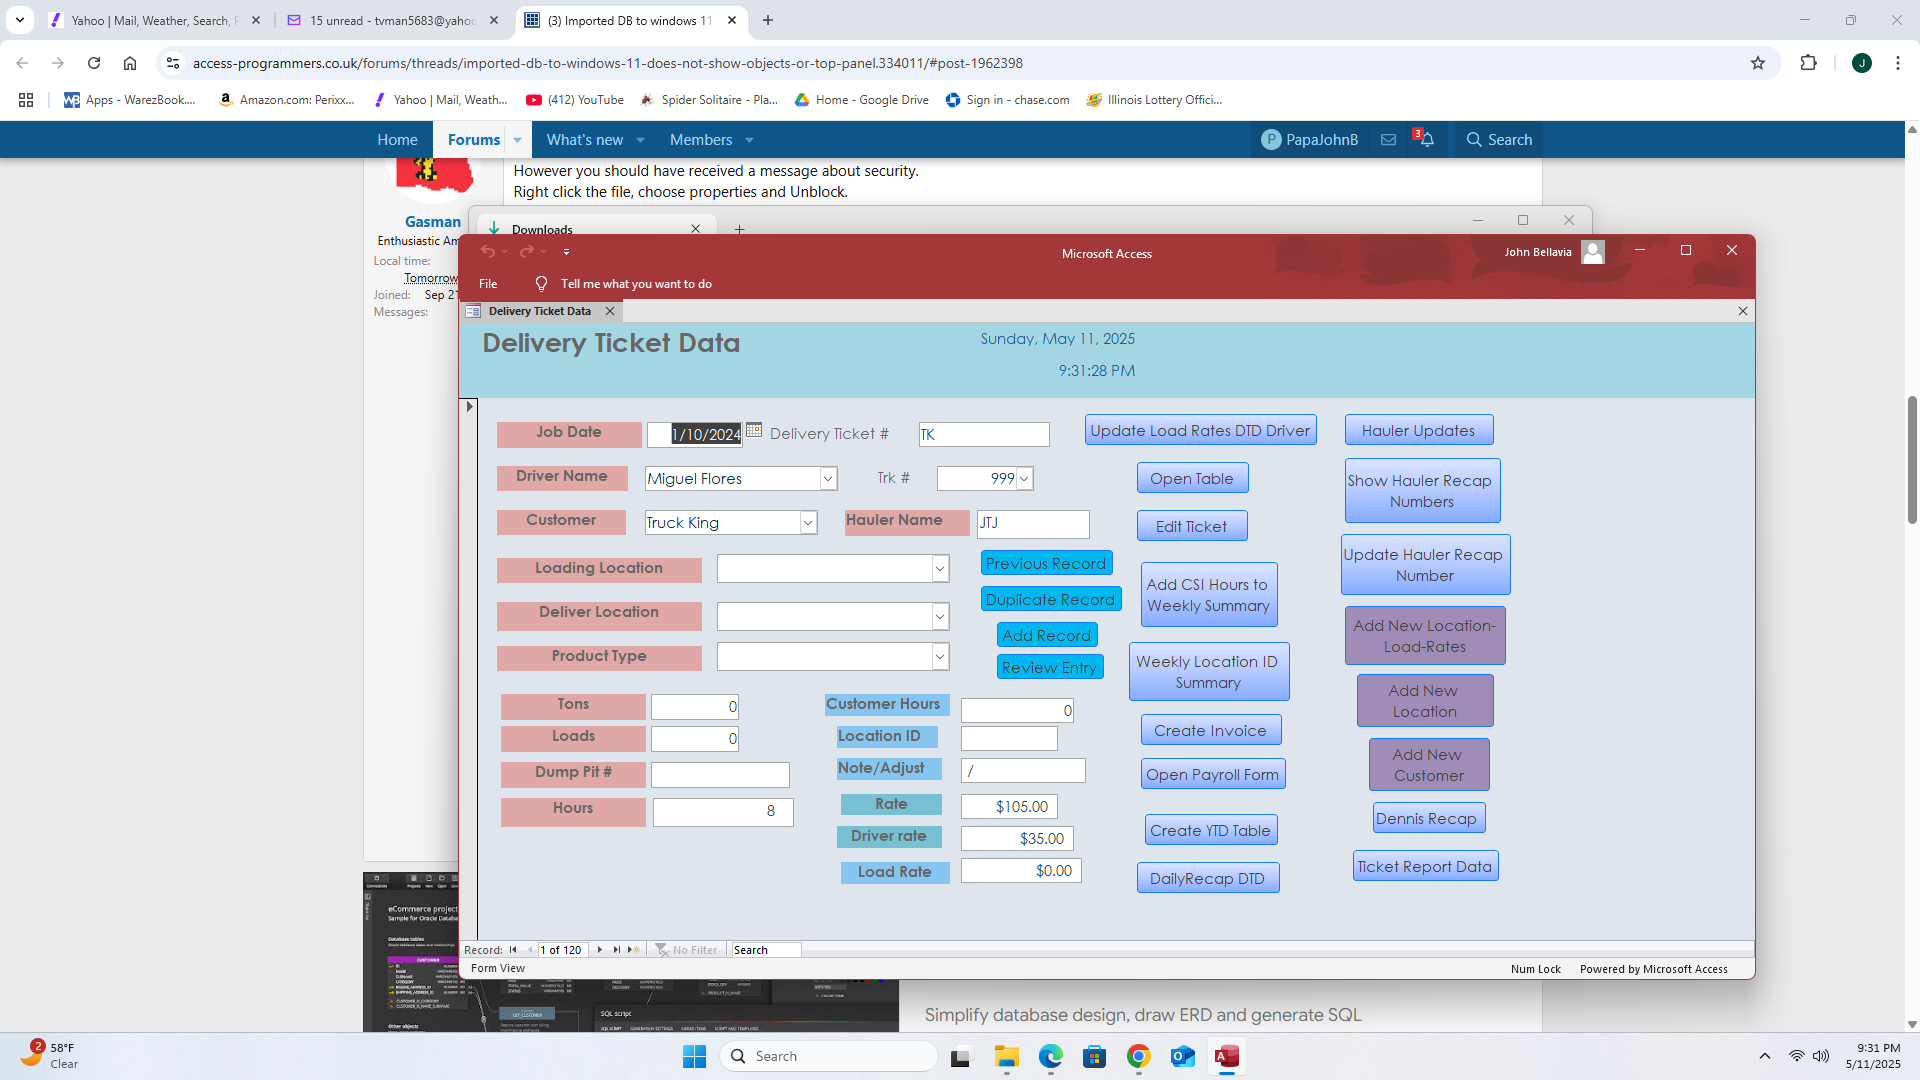Click in the Delivery Ticket # field
This screenshot has width=1920, height=1080.
pos(984,434)
